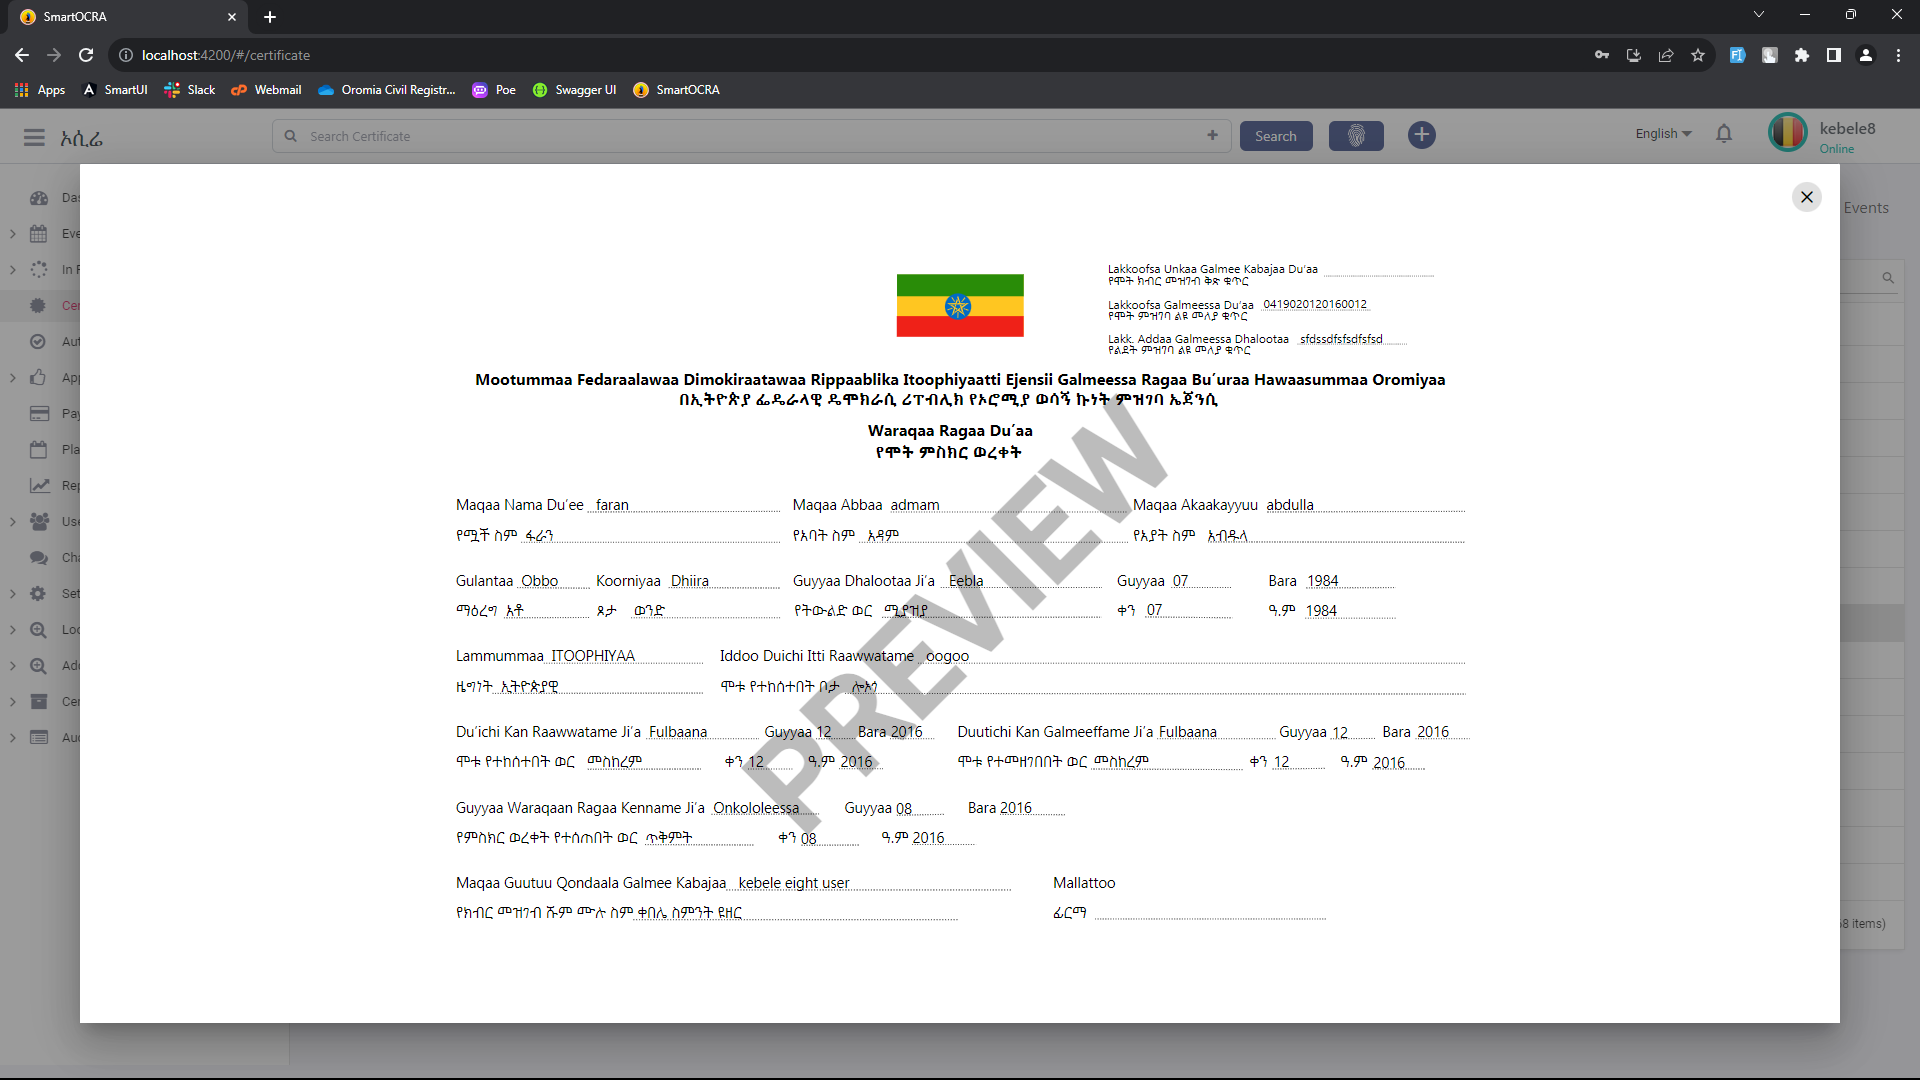This screenshot has height=1080, width=1920.
Task: Click the Address magnifier sidebar icon
Action: pos(38,666)
